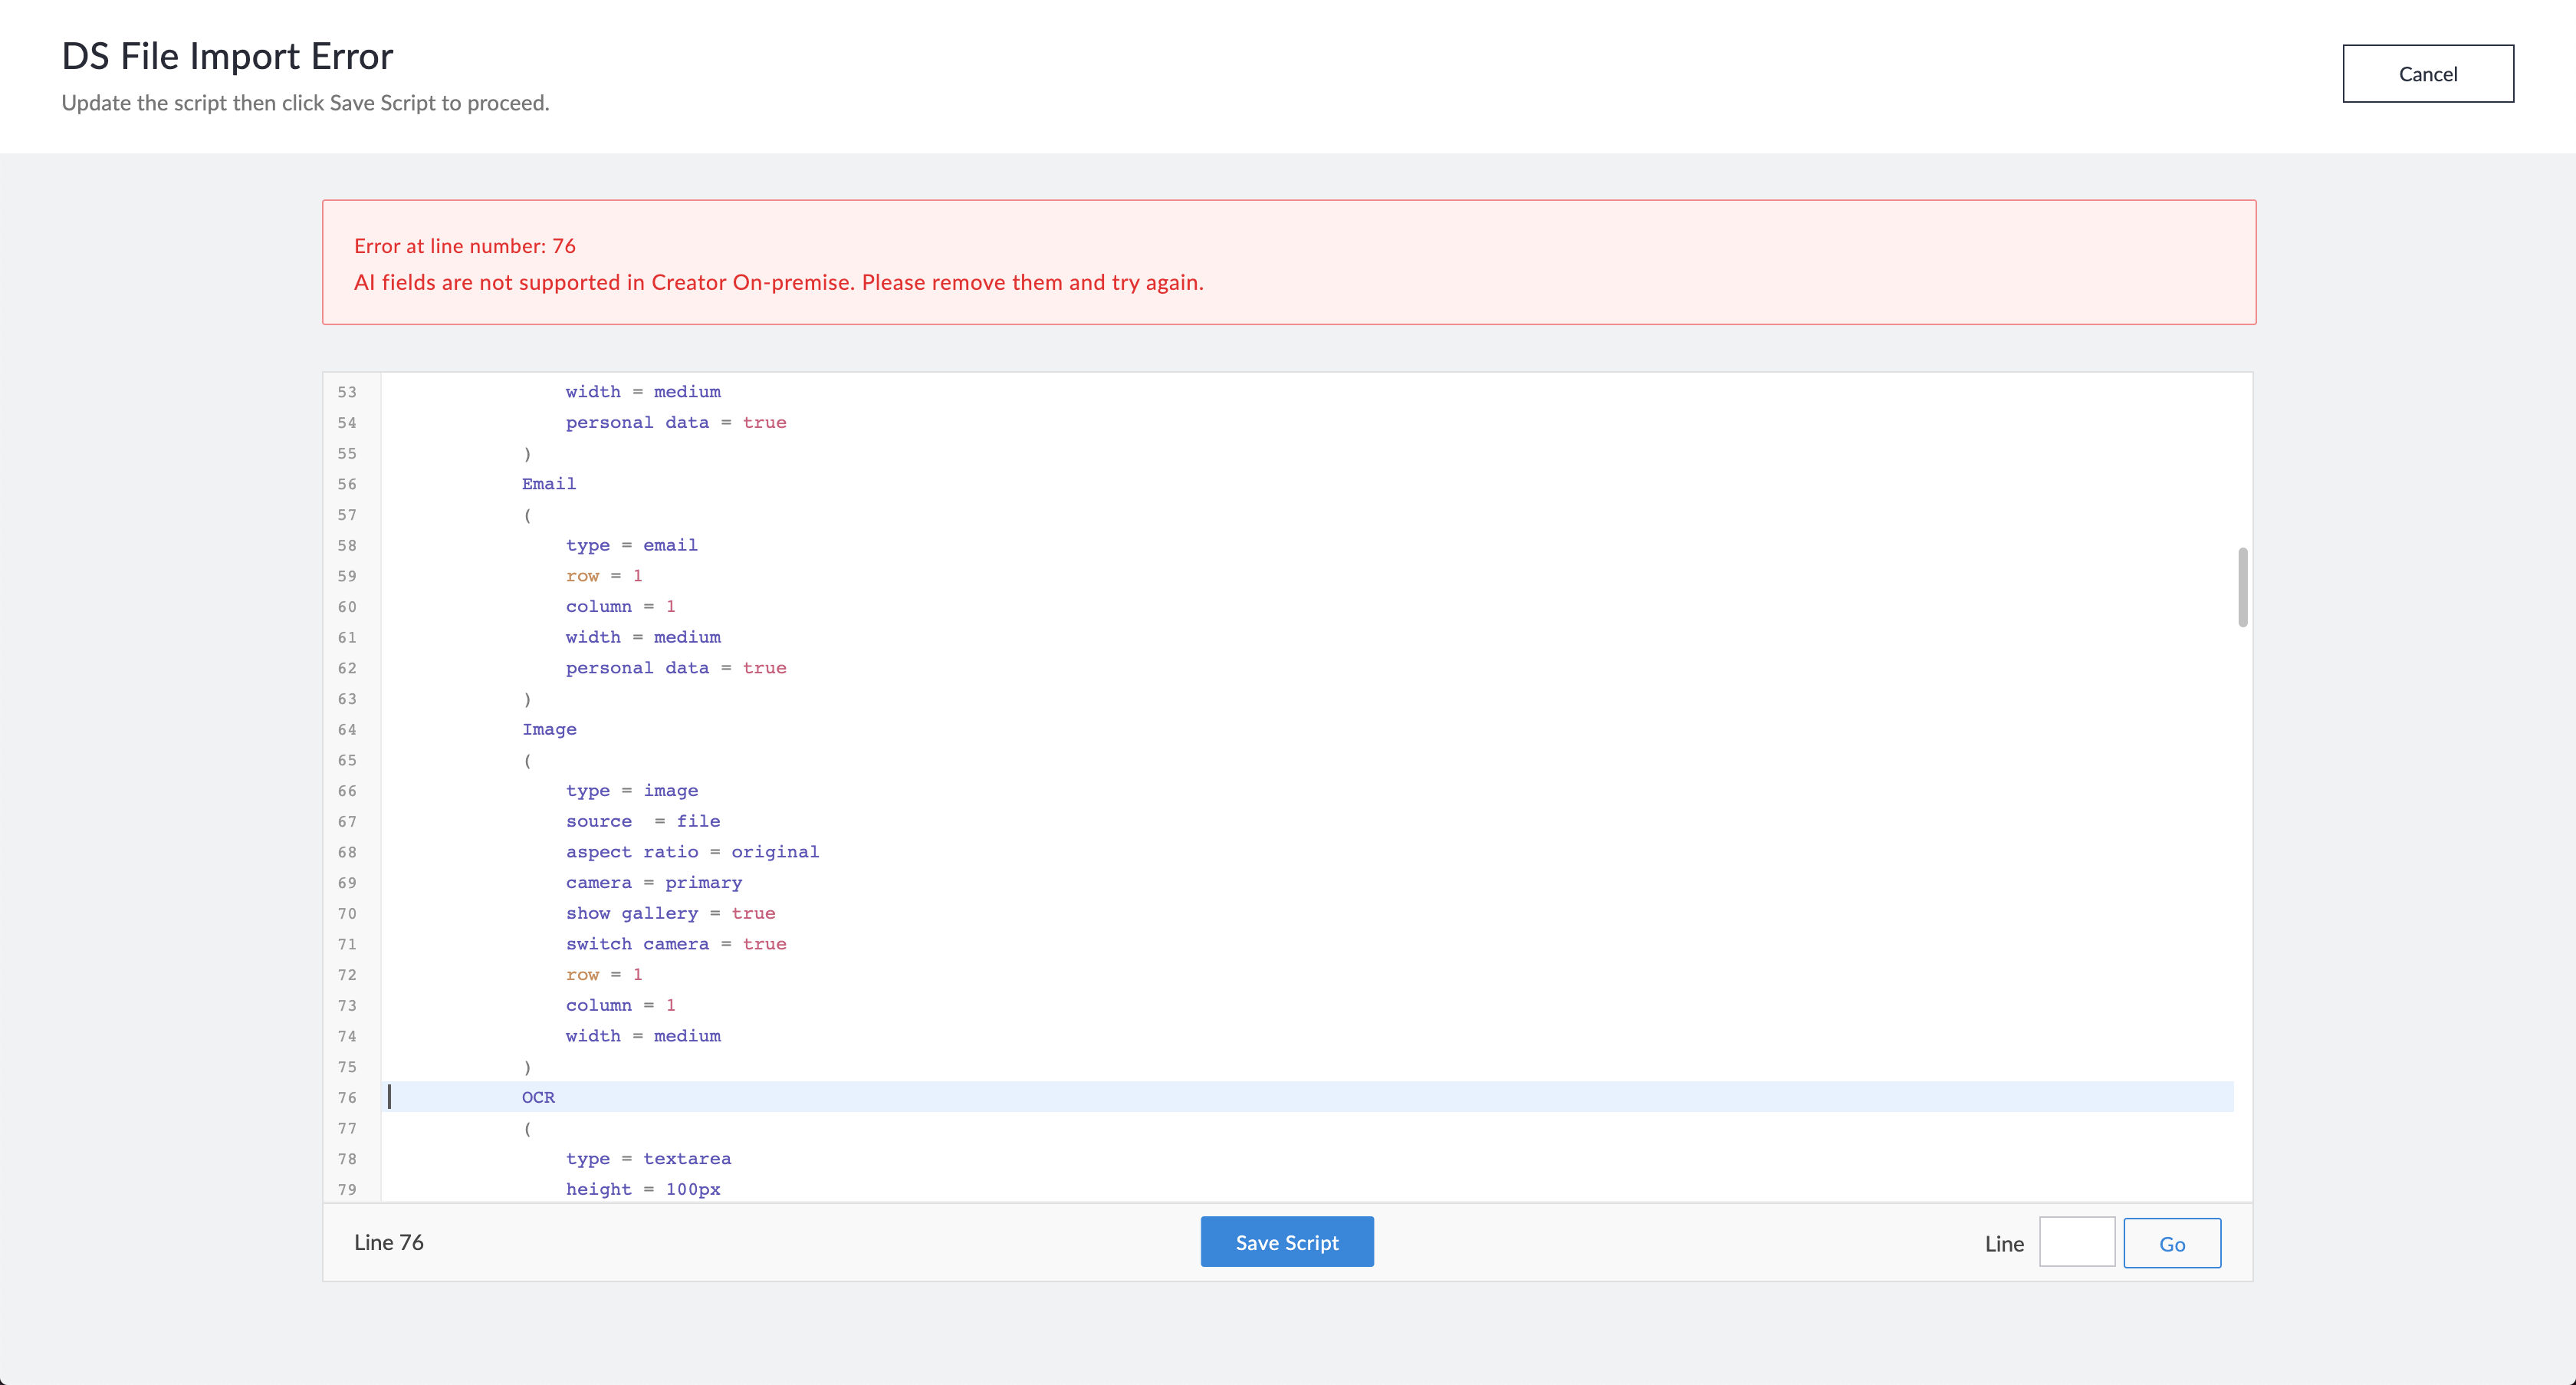
Task: Focus the Line number input field
Action: 2076,1242
